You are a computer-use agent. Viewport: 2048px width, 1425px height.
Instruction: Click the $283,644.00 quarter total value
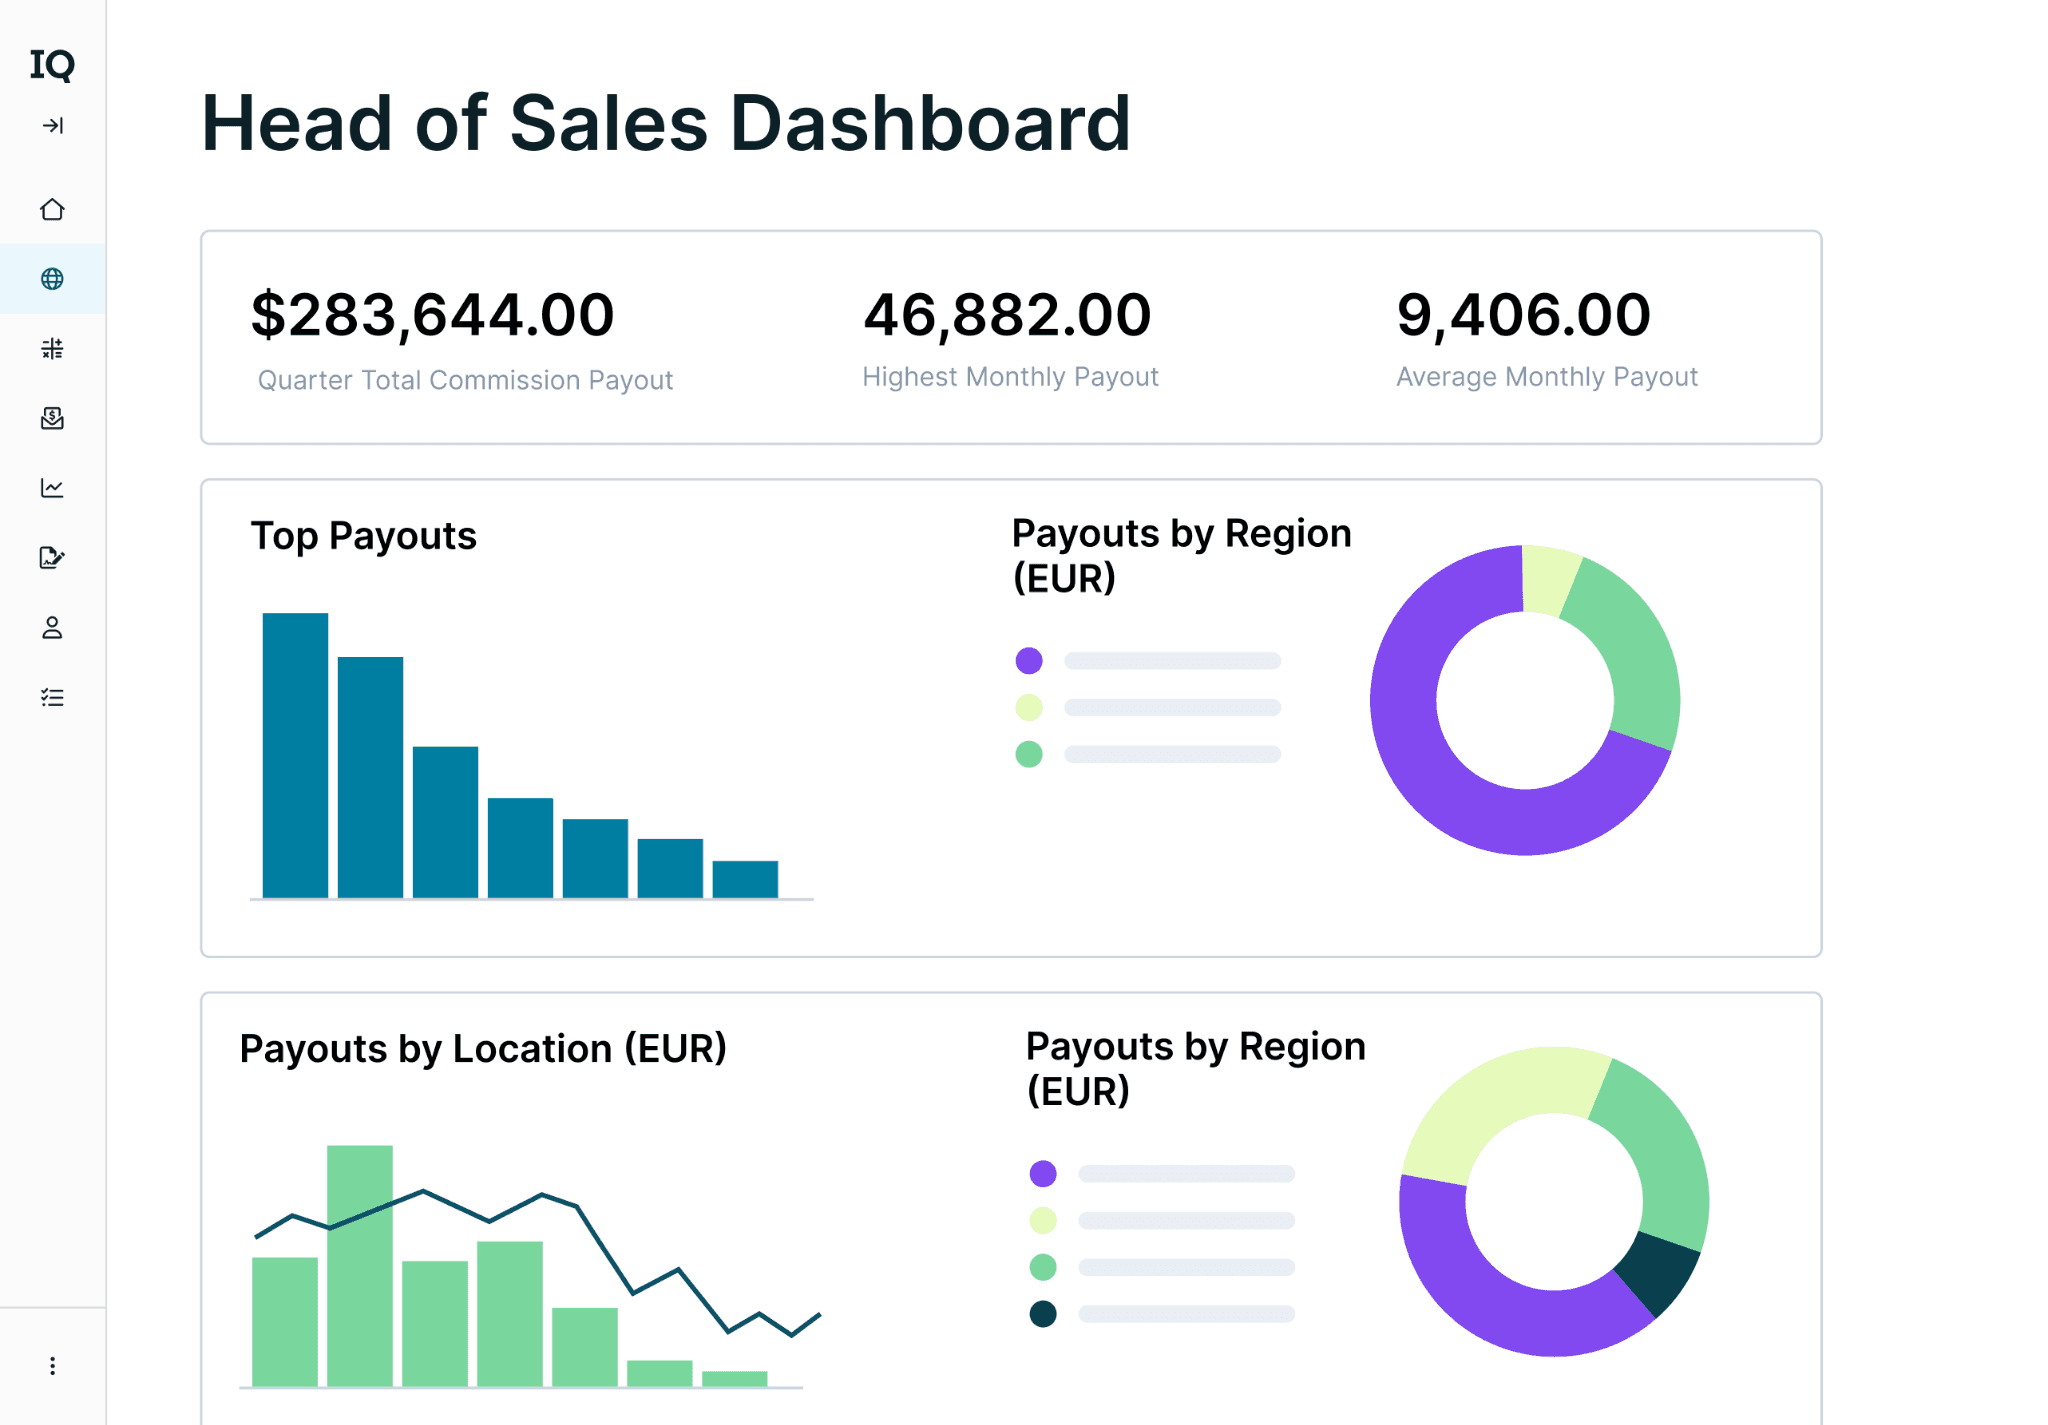pyautogui.click(x=432, y=315)
